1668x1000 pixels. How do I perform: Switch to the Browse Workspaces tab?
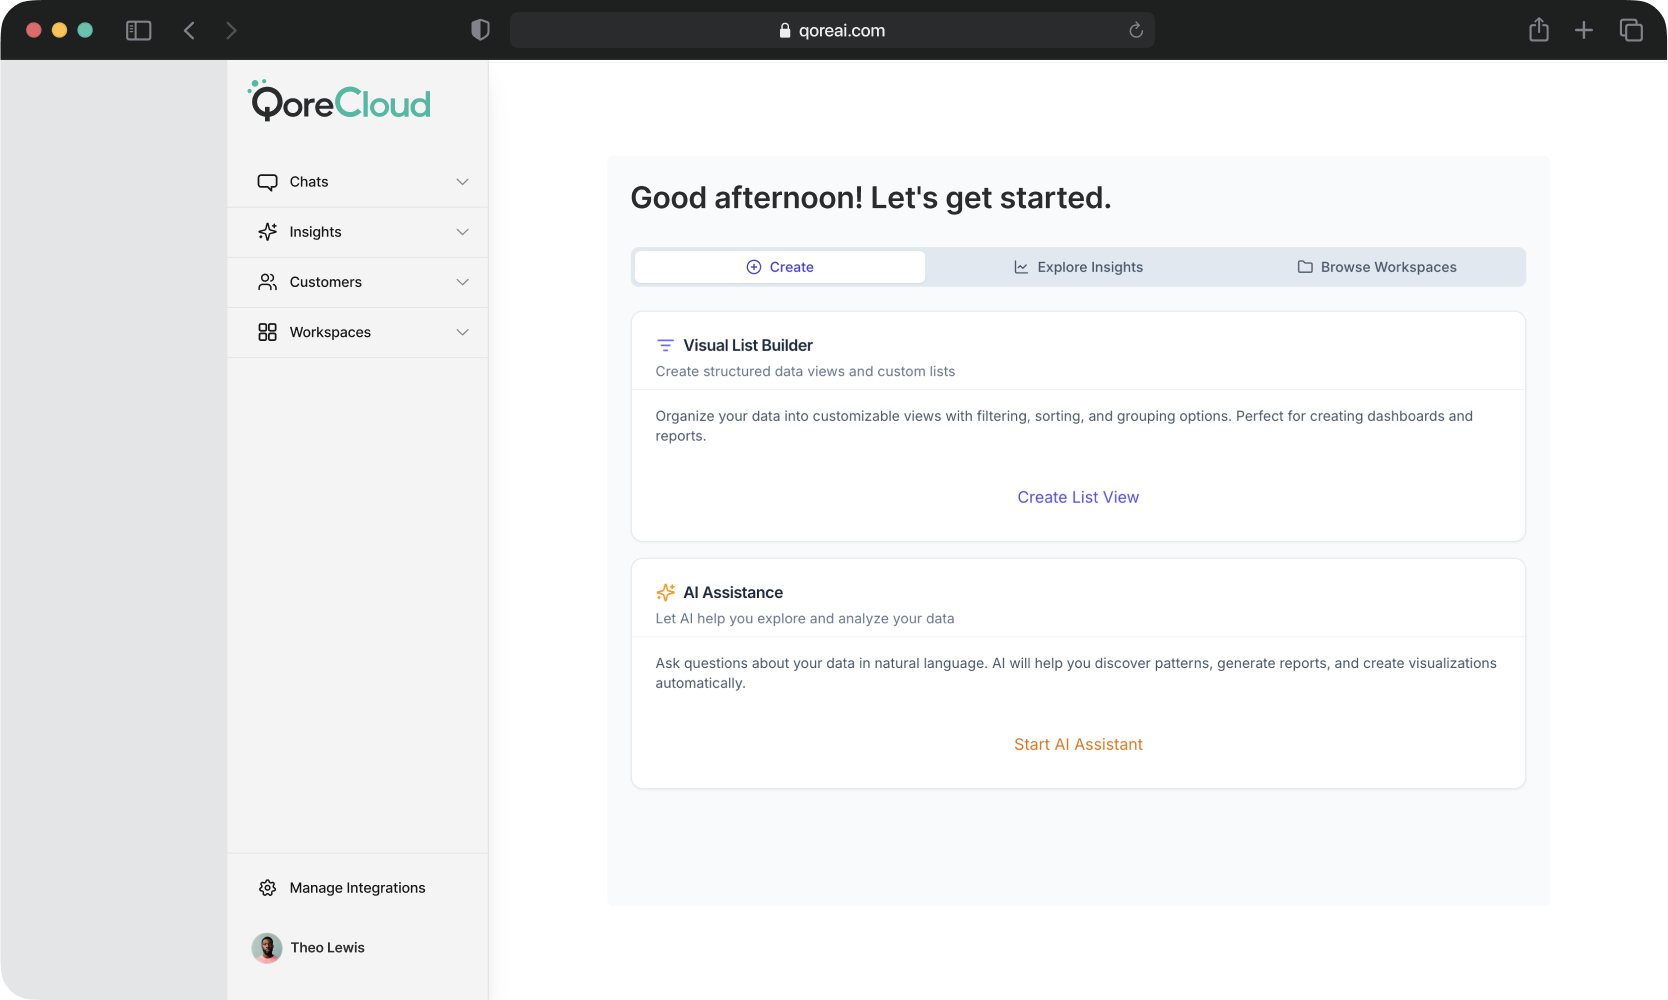point(1376,267)
